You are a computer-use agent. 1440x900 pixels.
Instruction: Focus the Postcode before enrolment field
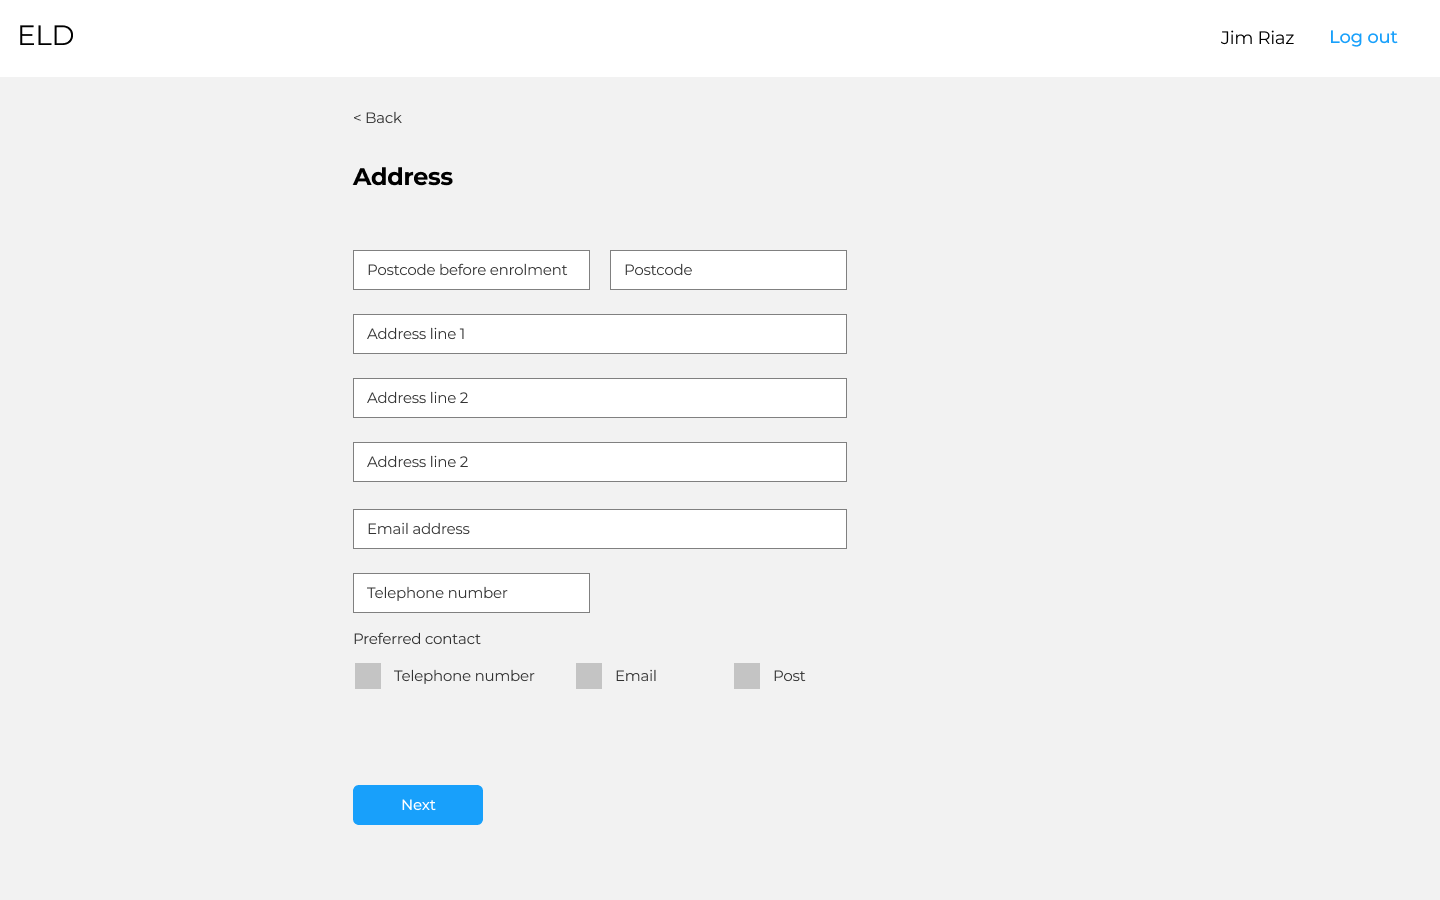(x=471, y=270)
